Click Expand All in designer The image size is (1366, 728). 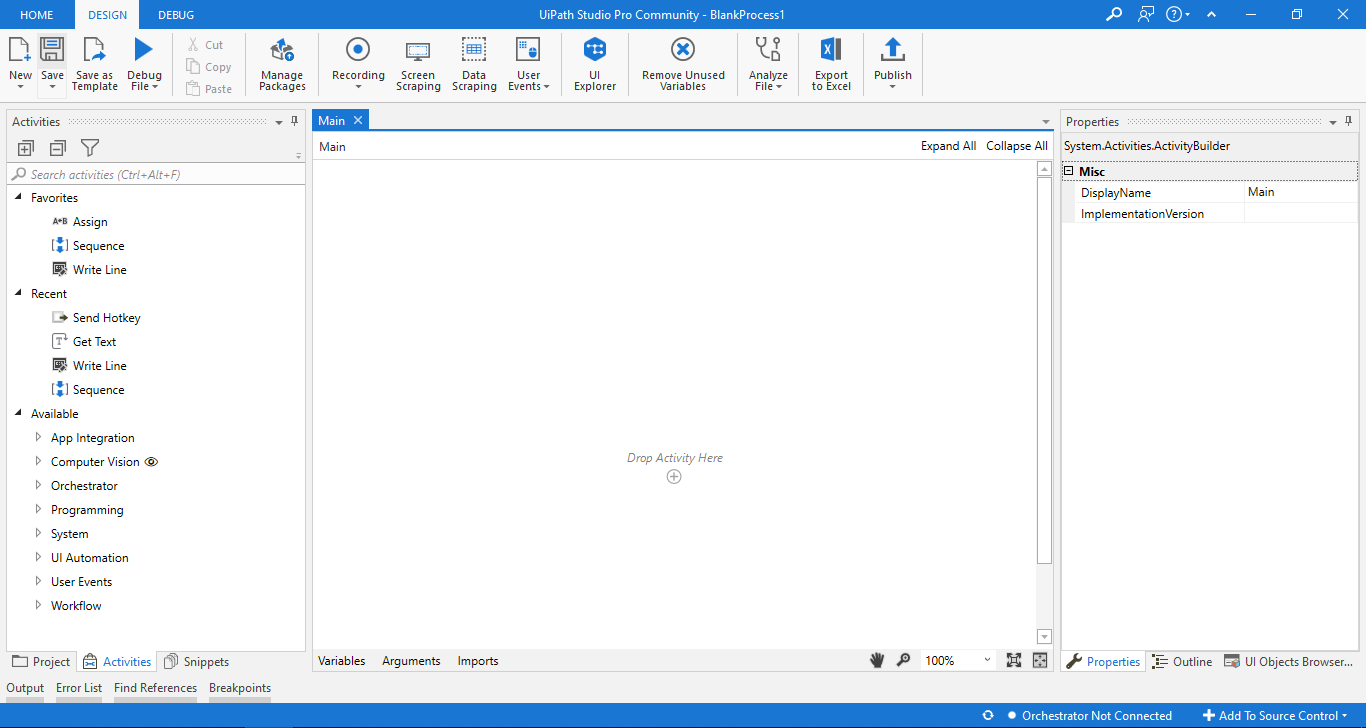tap(948, 146)
